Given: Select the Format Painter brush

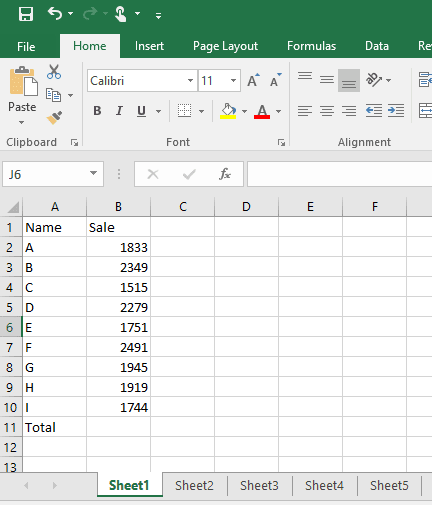Looking at the screenshot, I should [x=54, y=117].
